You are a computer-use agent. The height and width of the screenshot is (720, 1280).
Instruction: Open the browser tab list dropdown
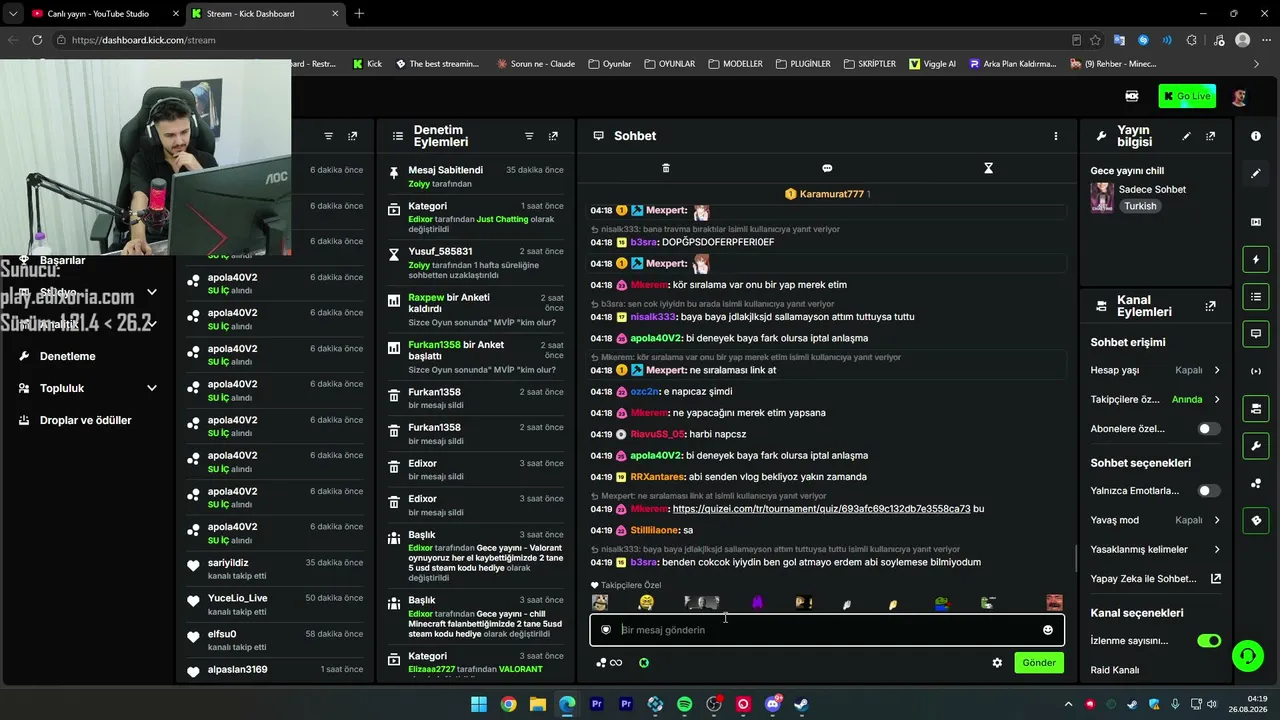(12, 14)
